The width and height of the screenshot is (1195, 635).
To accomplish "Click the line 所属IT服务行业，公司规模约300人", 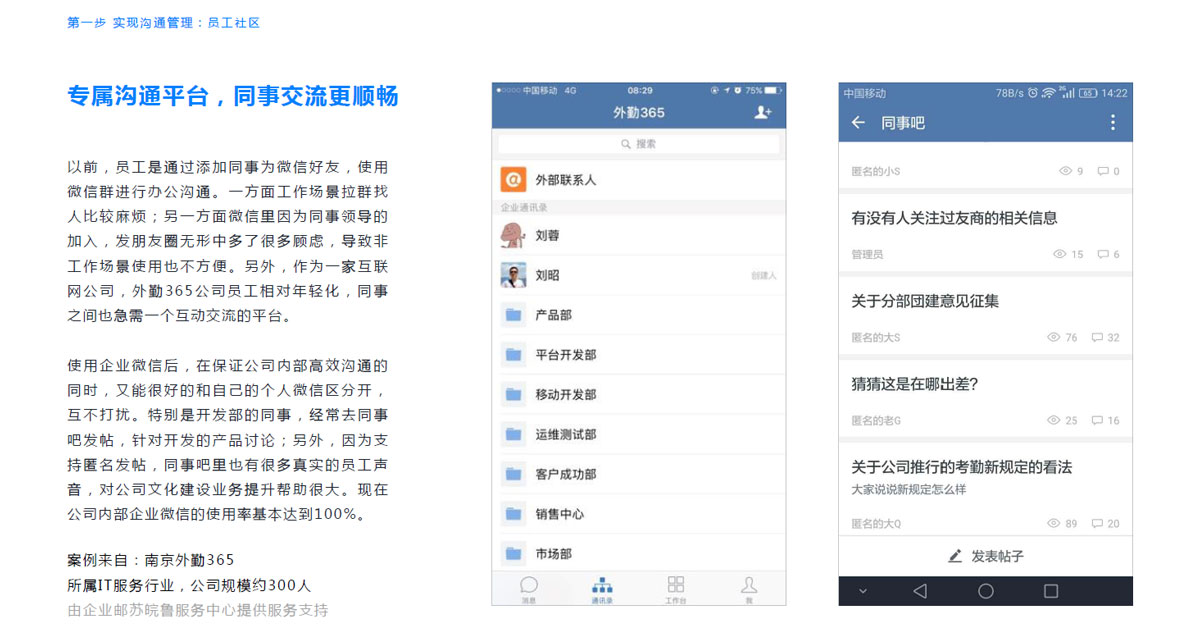I will pyautogui.click(x=189, y=585).
